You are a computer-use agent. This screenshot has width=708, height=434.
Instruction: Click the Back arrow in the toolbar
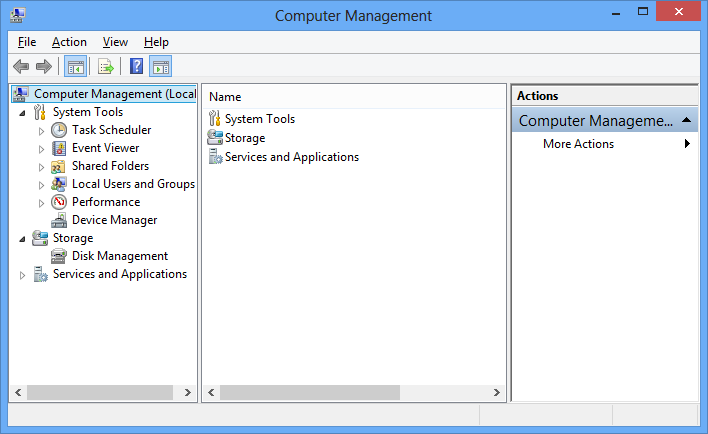pyautogui.click(x=21, y=67)
